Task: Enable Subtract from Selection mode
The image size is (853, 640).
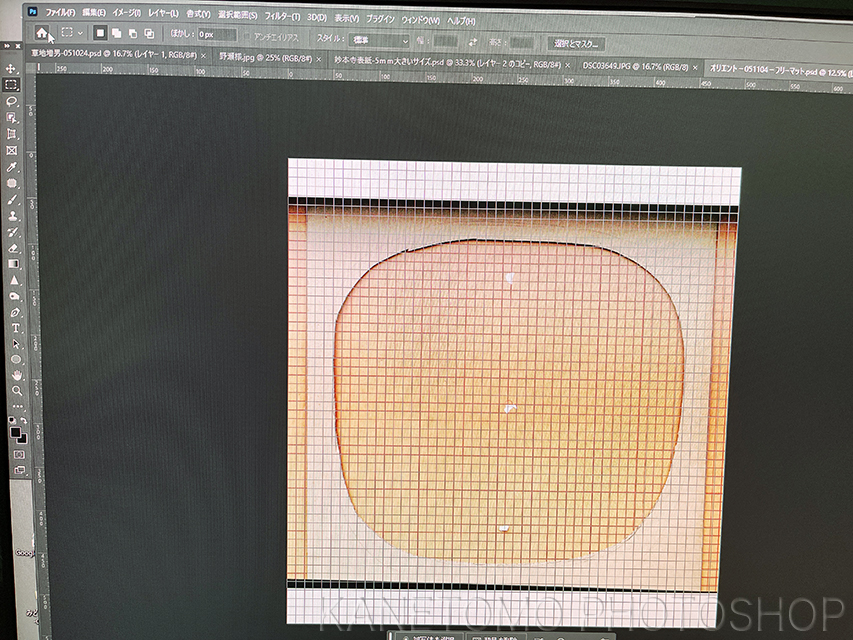Action: (133, 34)
